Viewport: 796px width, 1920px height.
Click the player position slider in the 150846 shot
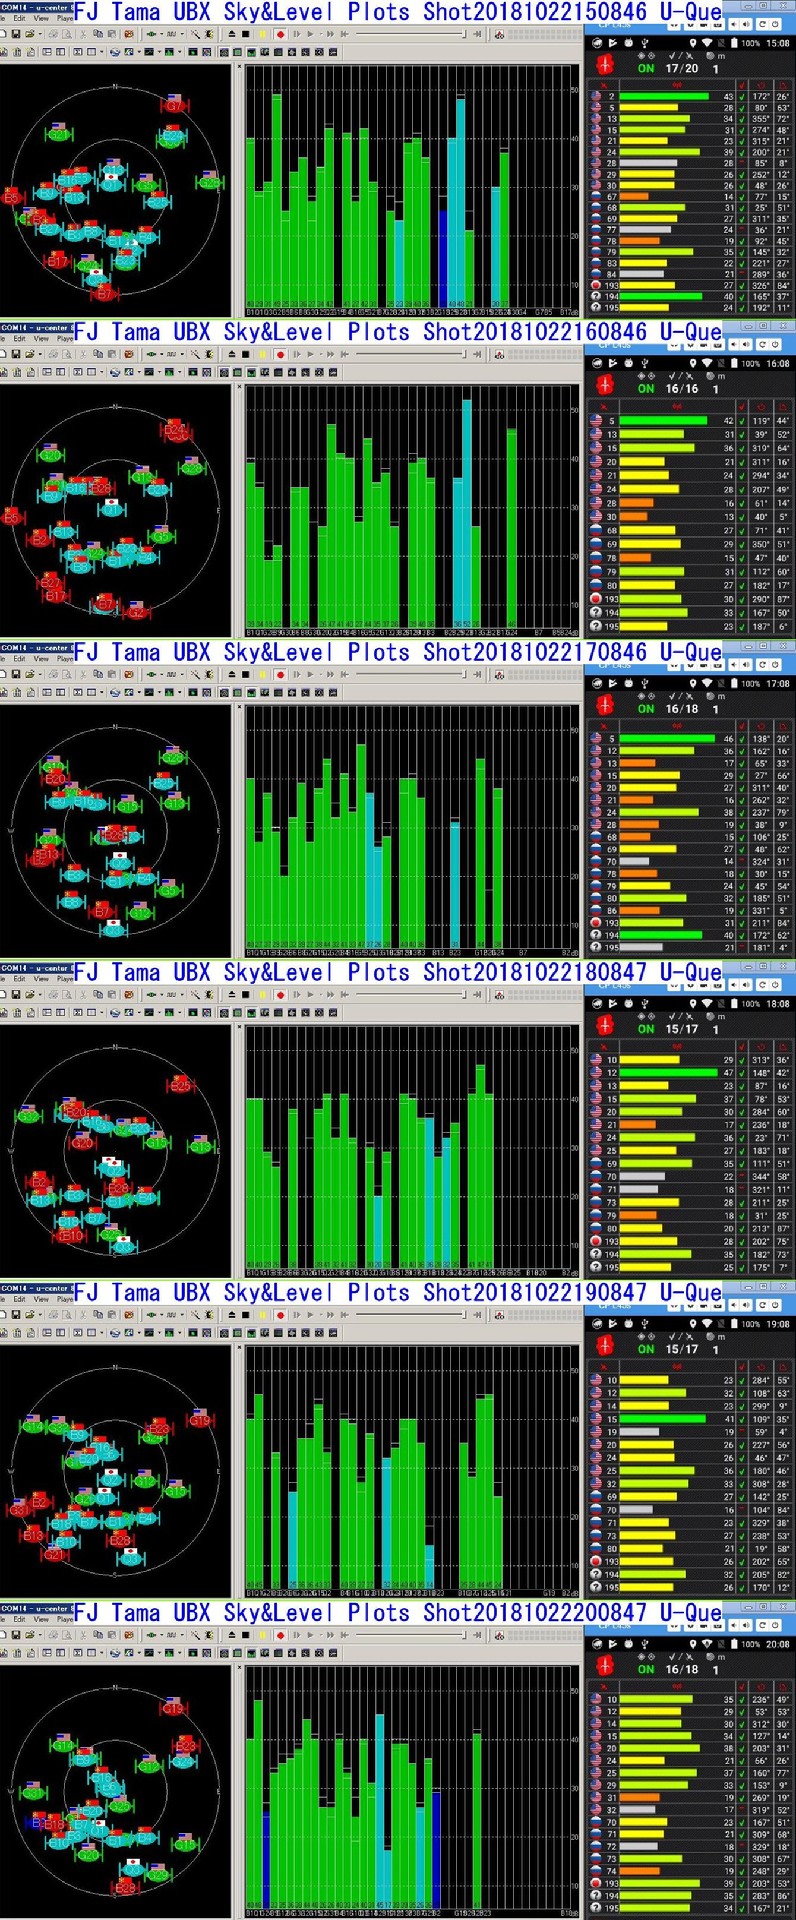coord(410,34)
